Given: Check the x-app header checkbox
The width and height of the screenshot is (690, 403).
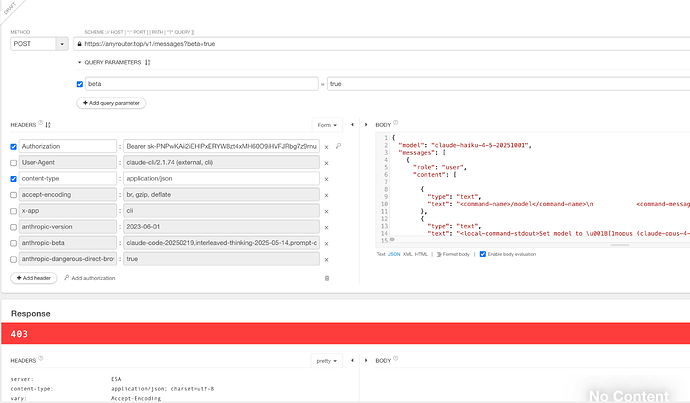Looking at the screenshot, I should (14, 211).
